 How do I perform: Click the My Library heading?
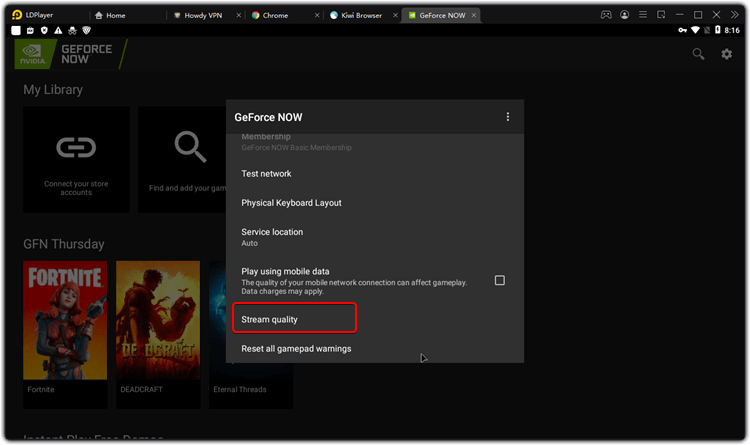click(53, 89)
